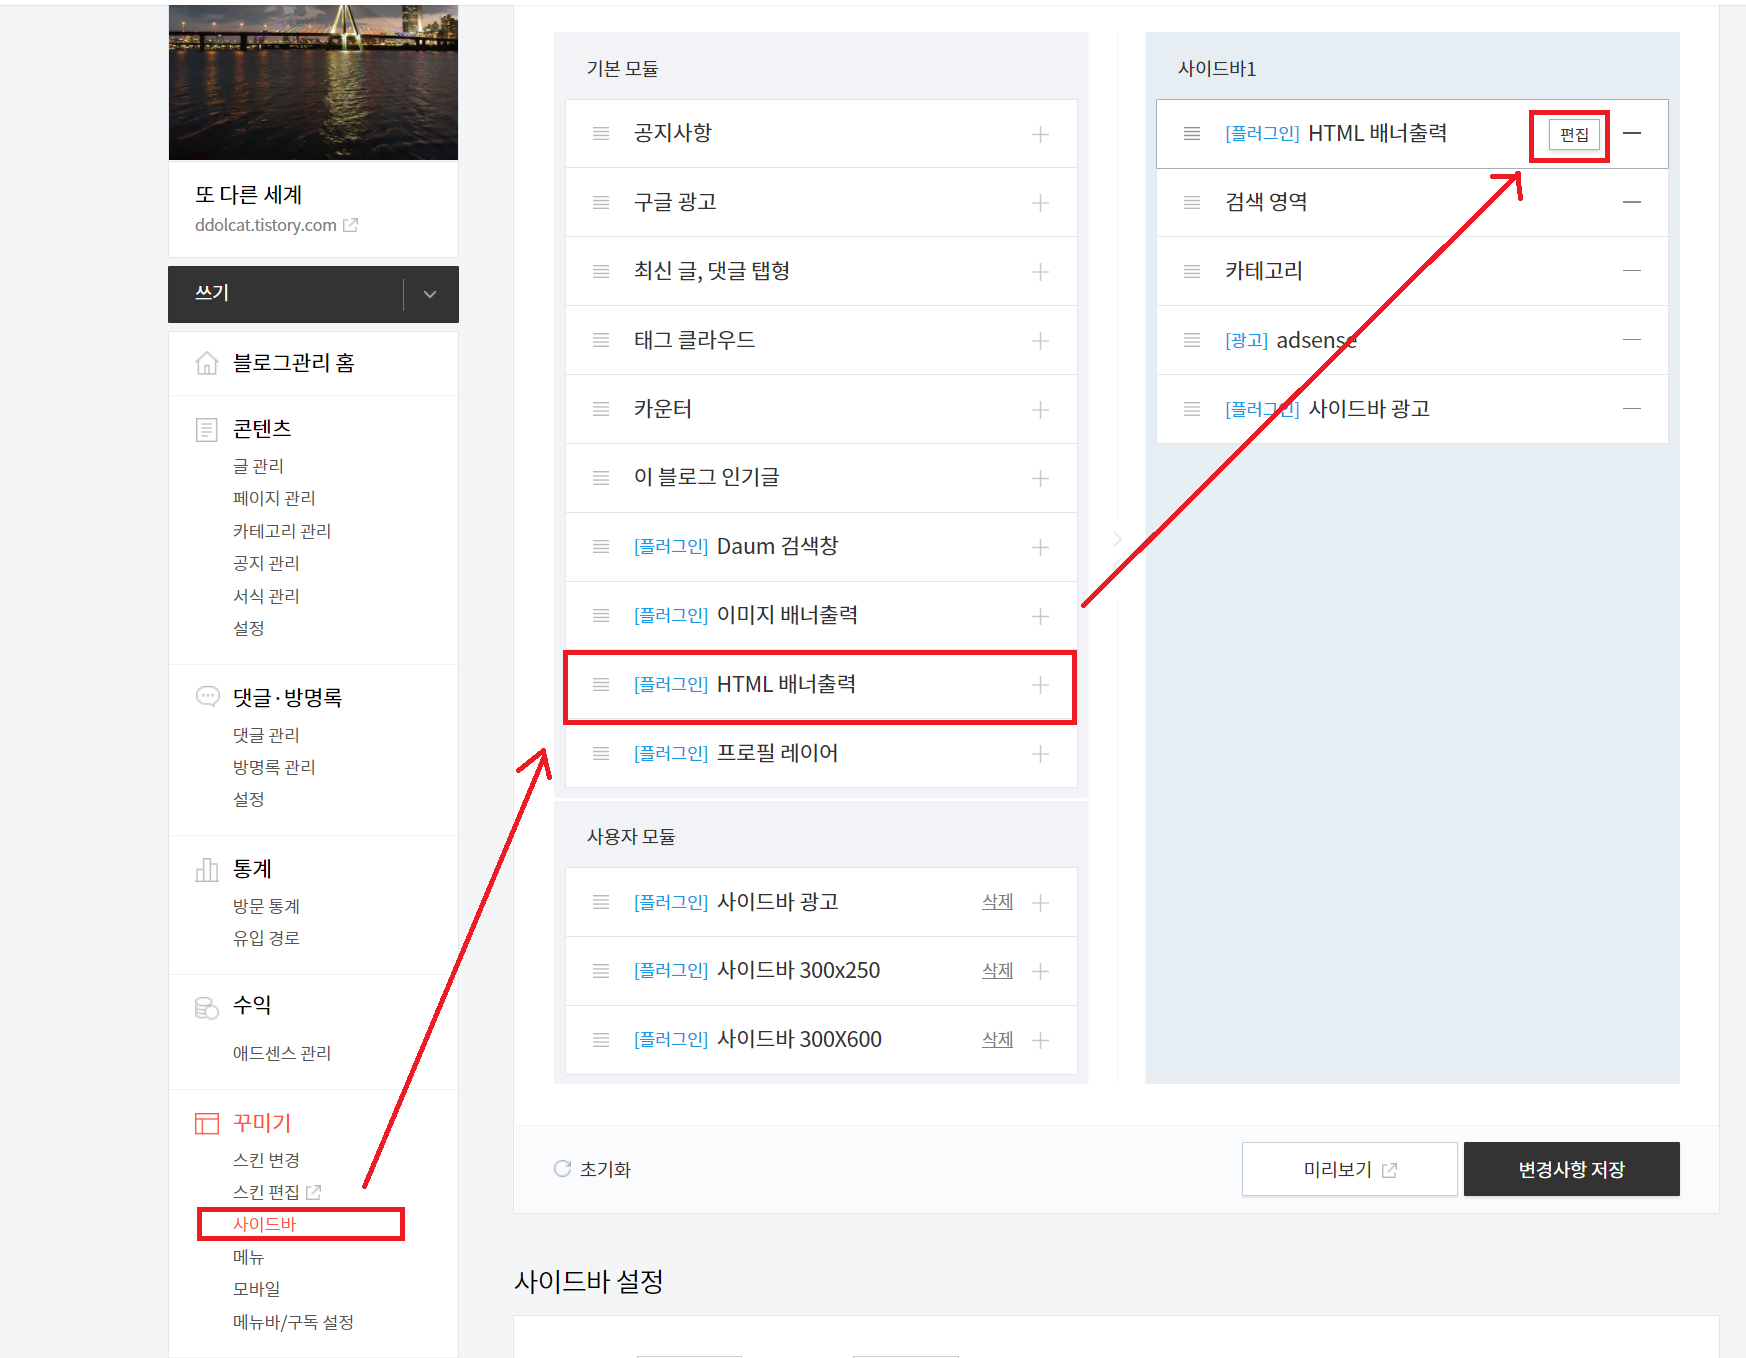Remove 카테고리 from 사이드바1 using minus icon
Screen dimensions: 1746x1358
point(1631,271)
